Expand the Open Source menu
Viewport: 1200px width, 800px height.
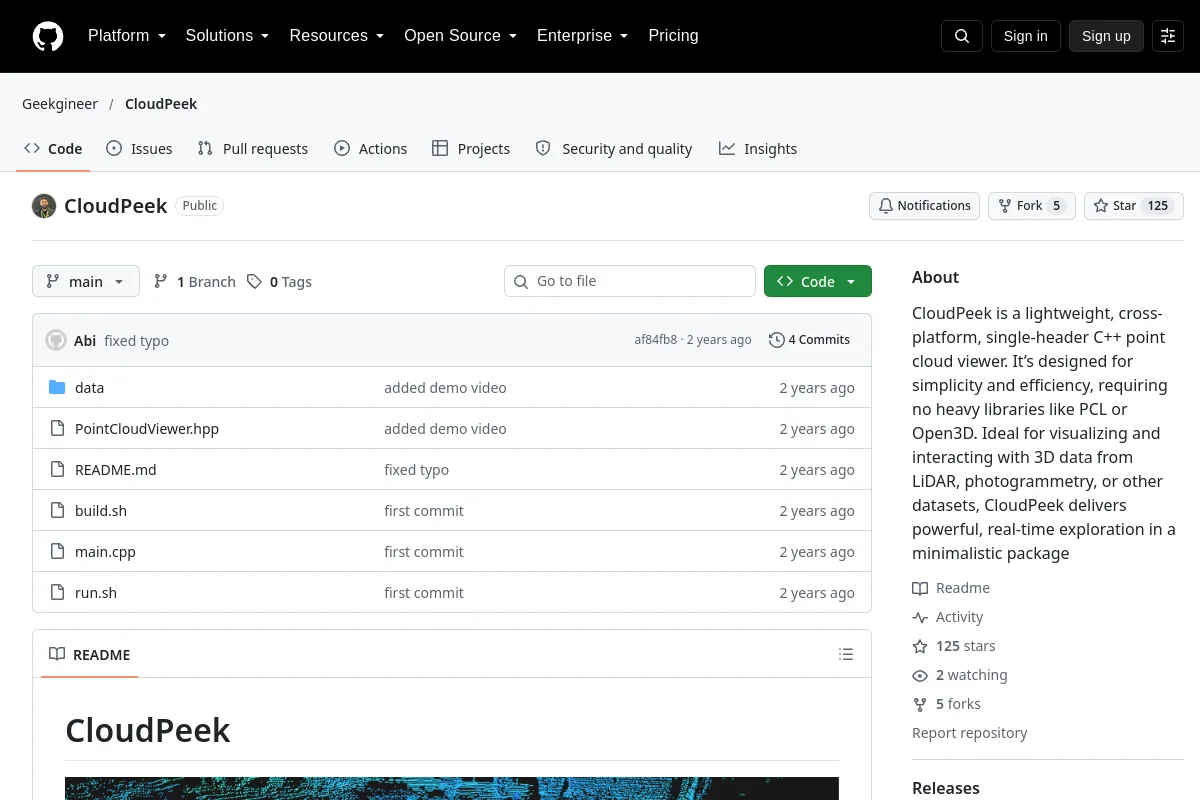[x=461, y=36]
